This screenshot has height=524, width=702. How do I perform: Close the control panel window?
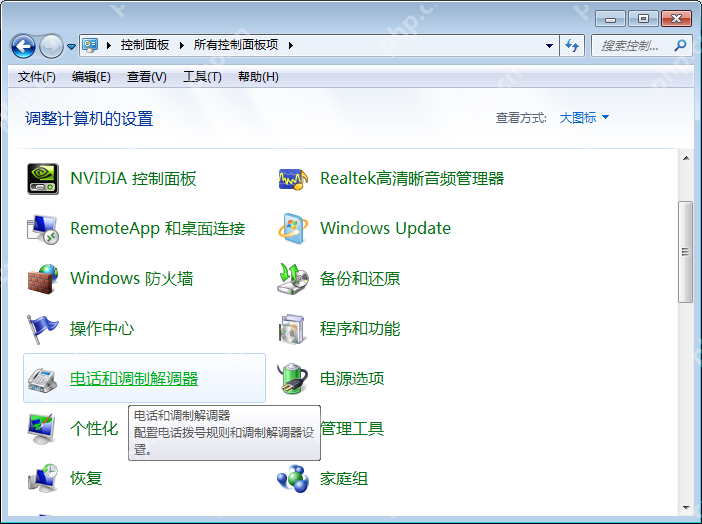676,19
